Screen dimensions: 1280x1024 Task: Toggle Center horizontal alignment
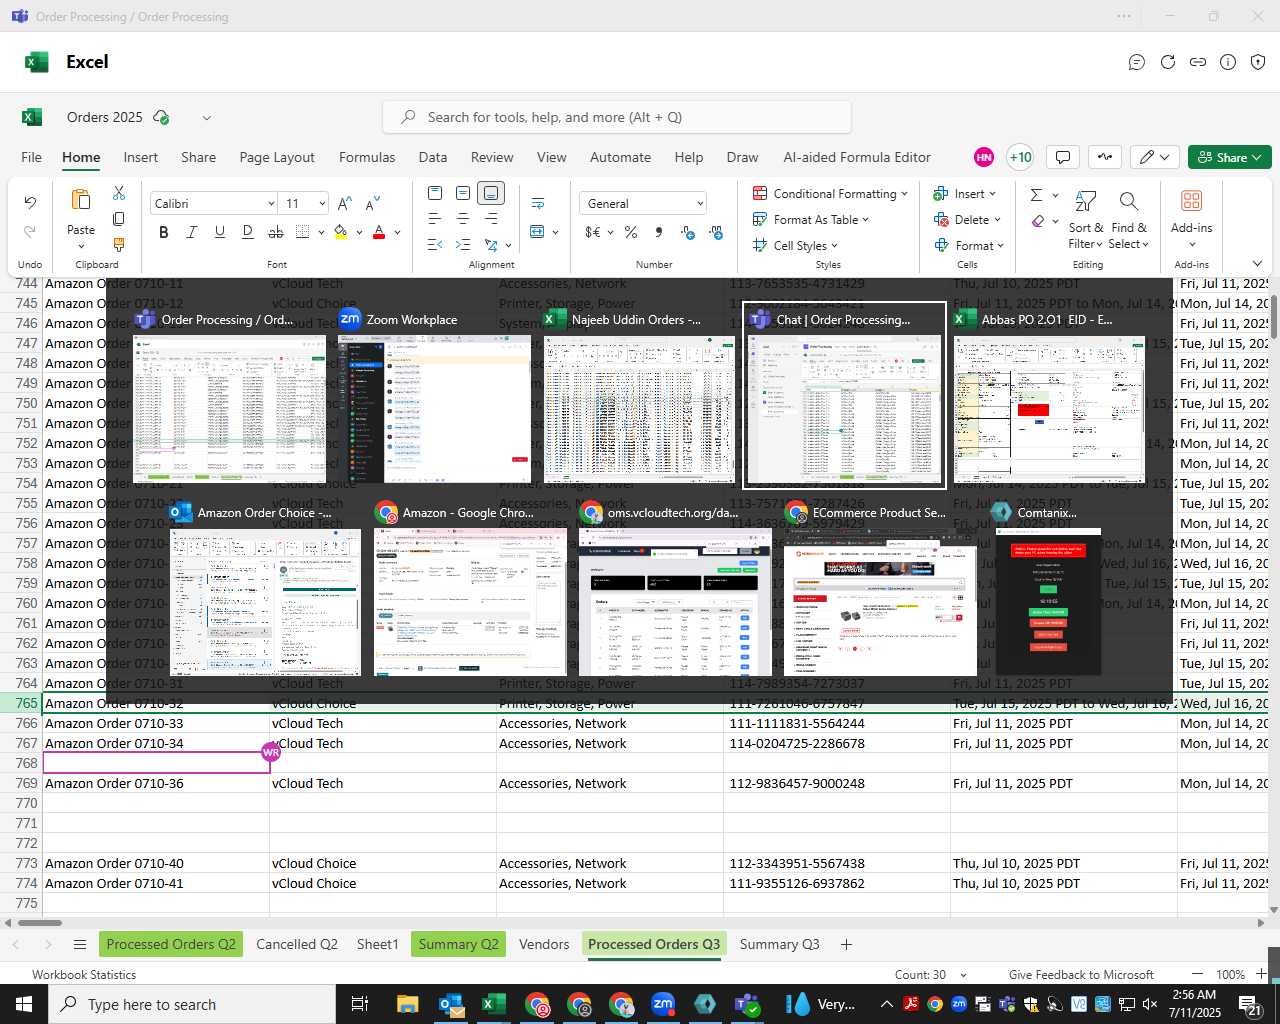click(463, 218)
